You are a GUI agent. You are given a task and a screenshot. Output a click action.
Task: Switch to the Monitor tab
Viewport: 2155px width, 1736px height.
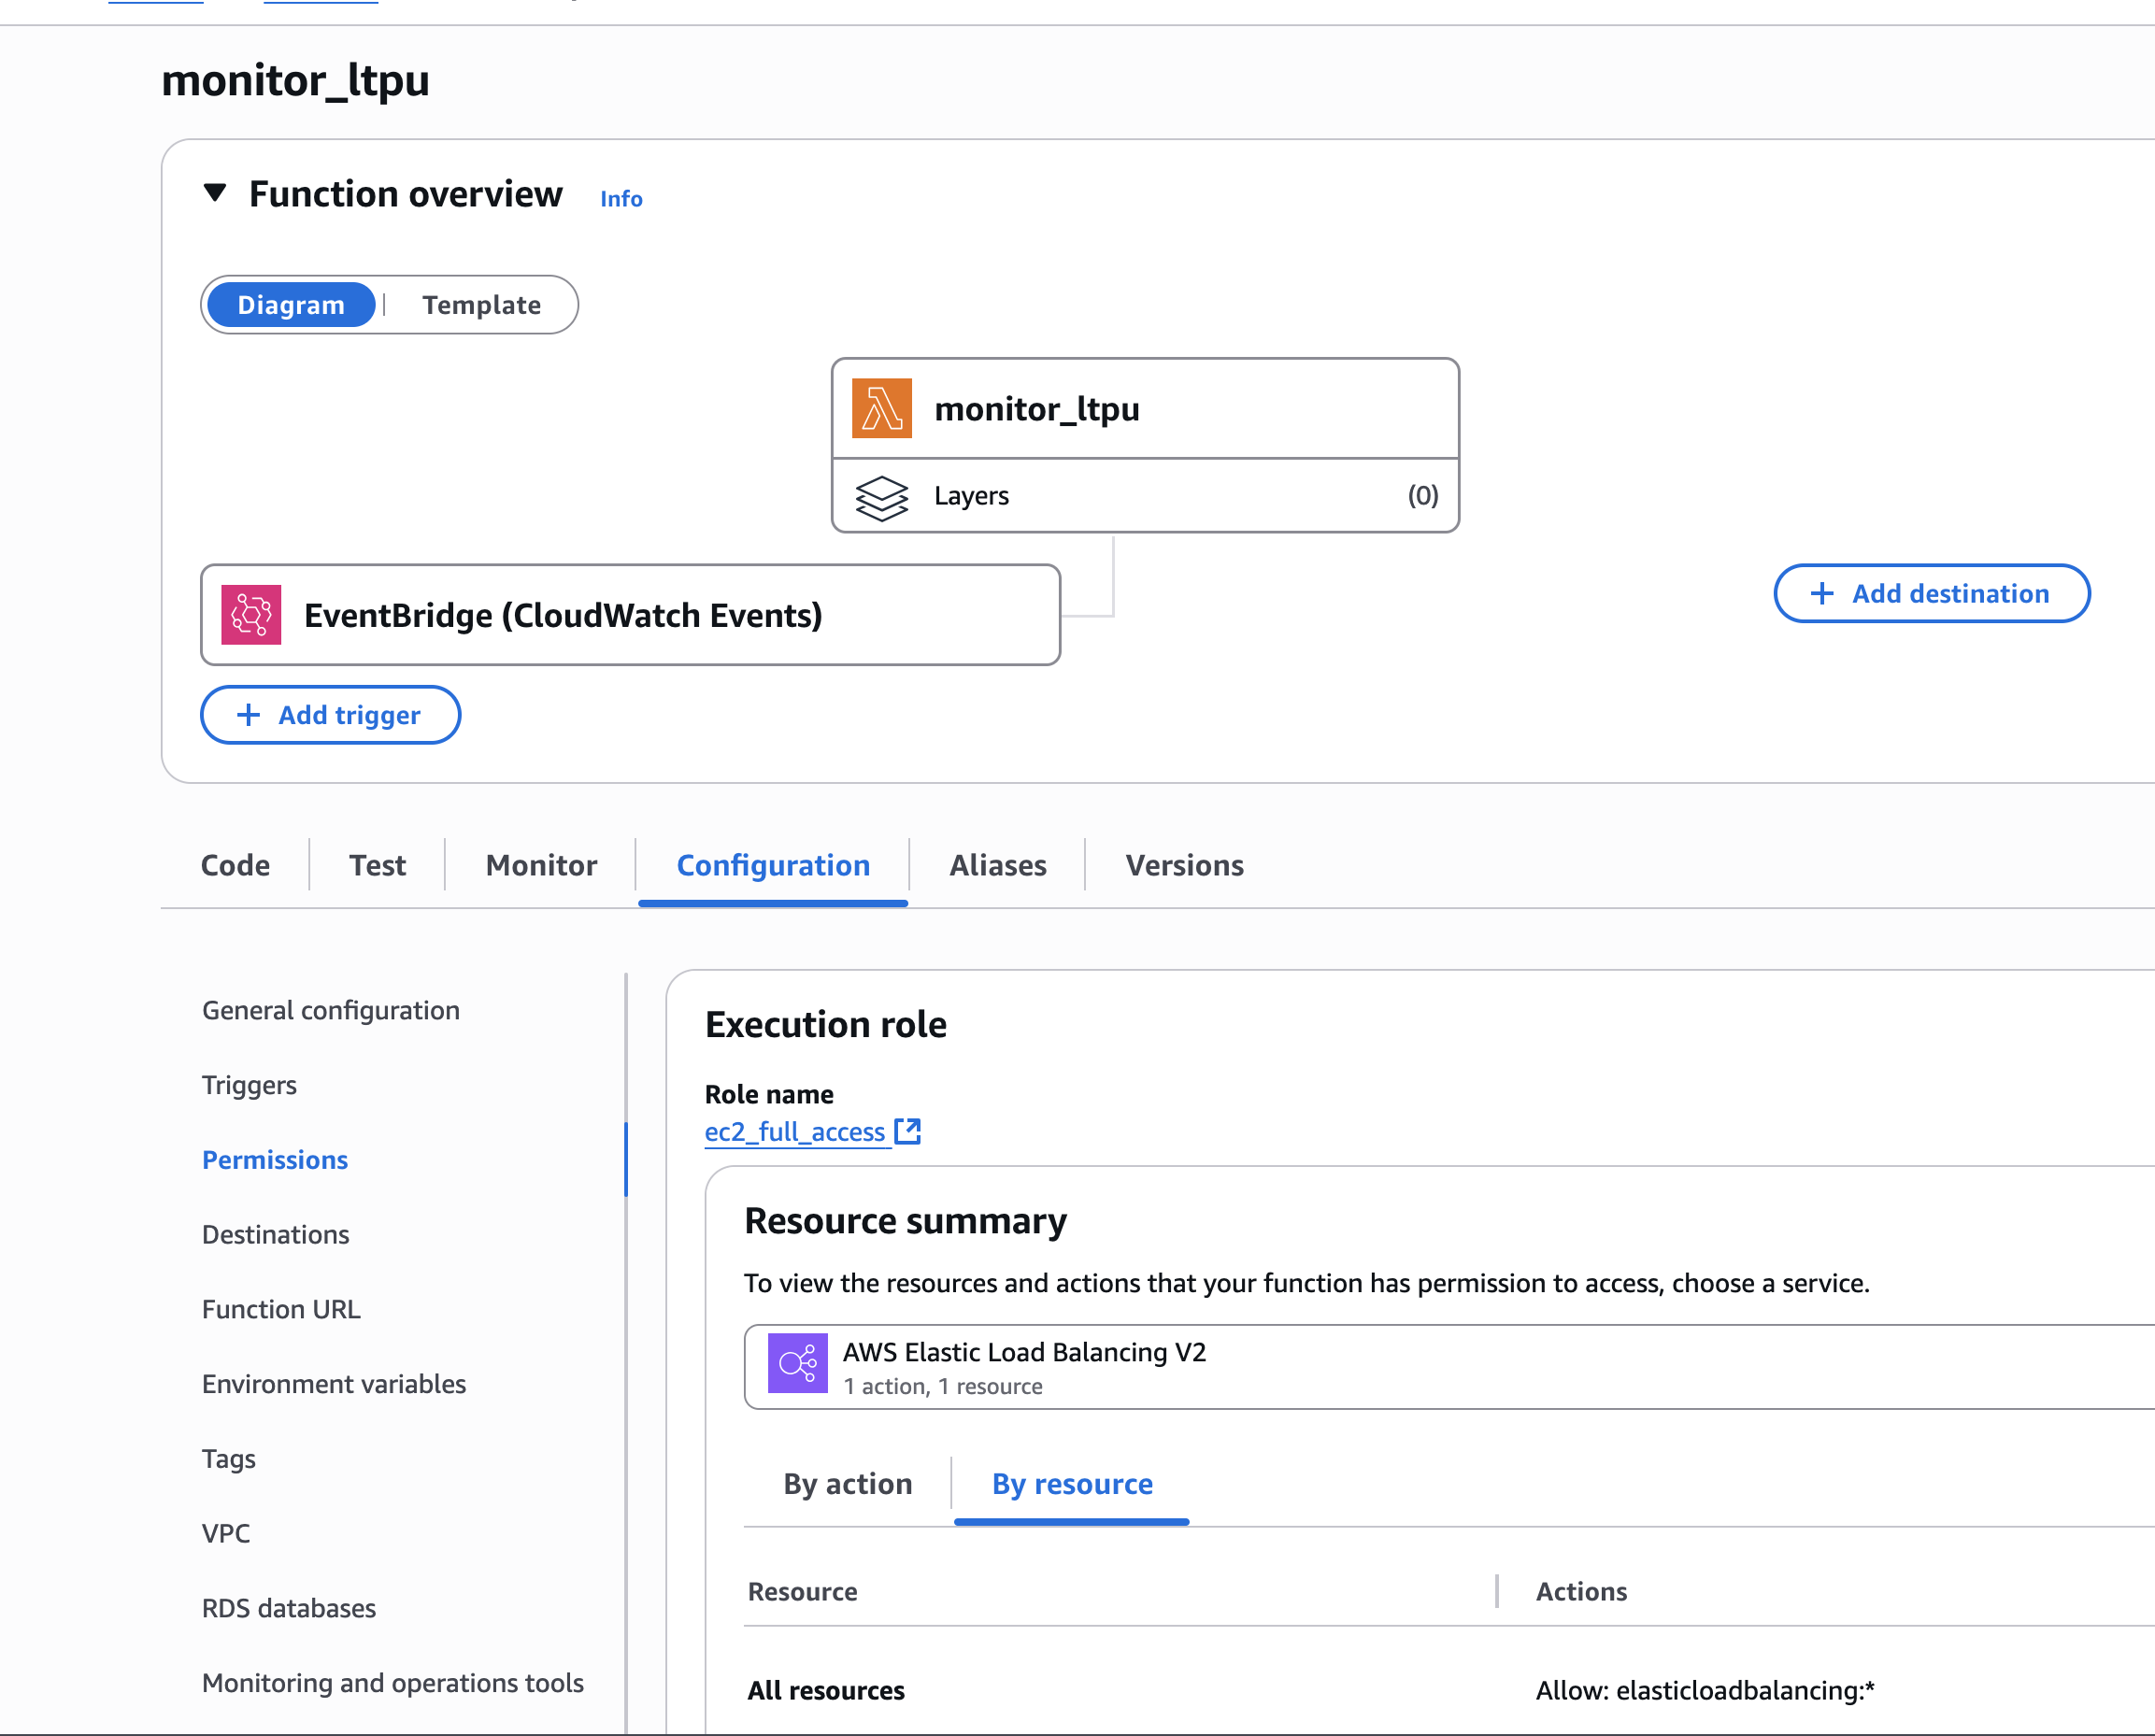pos(541,865)
